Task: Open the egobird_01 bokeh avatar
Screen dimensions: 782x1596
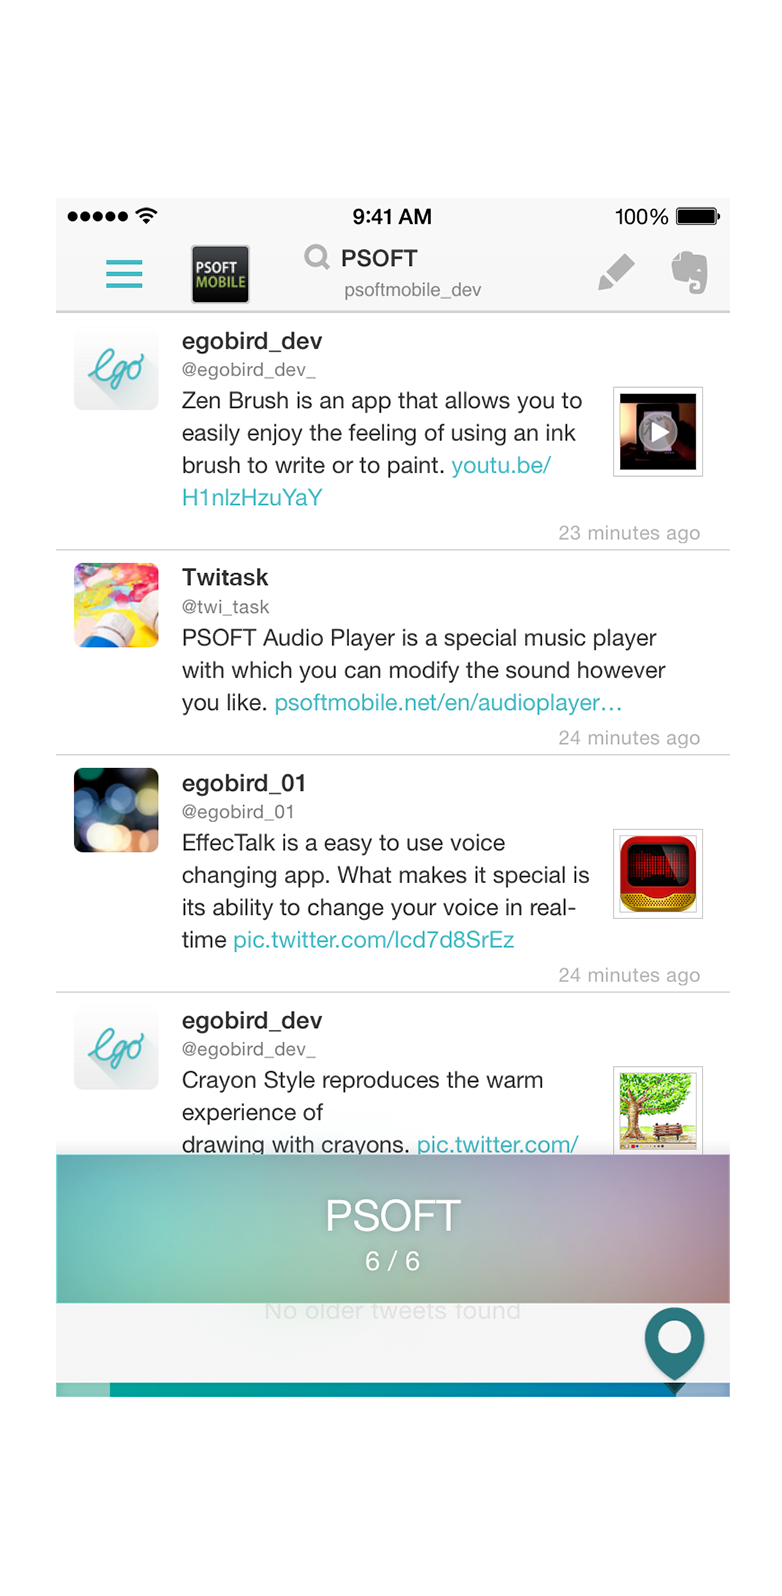Action: (116, 810)
